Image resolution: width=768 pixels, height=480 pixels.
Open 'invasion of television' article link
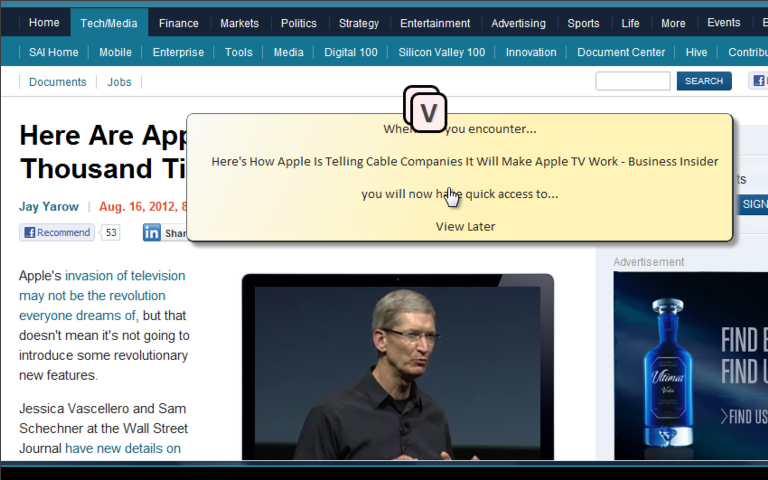pos(125,276)
